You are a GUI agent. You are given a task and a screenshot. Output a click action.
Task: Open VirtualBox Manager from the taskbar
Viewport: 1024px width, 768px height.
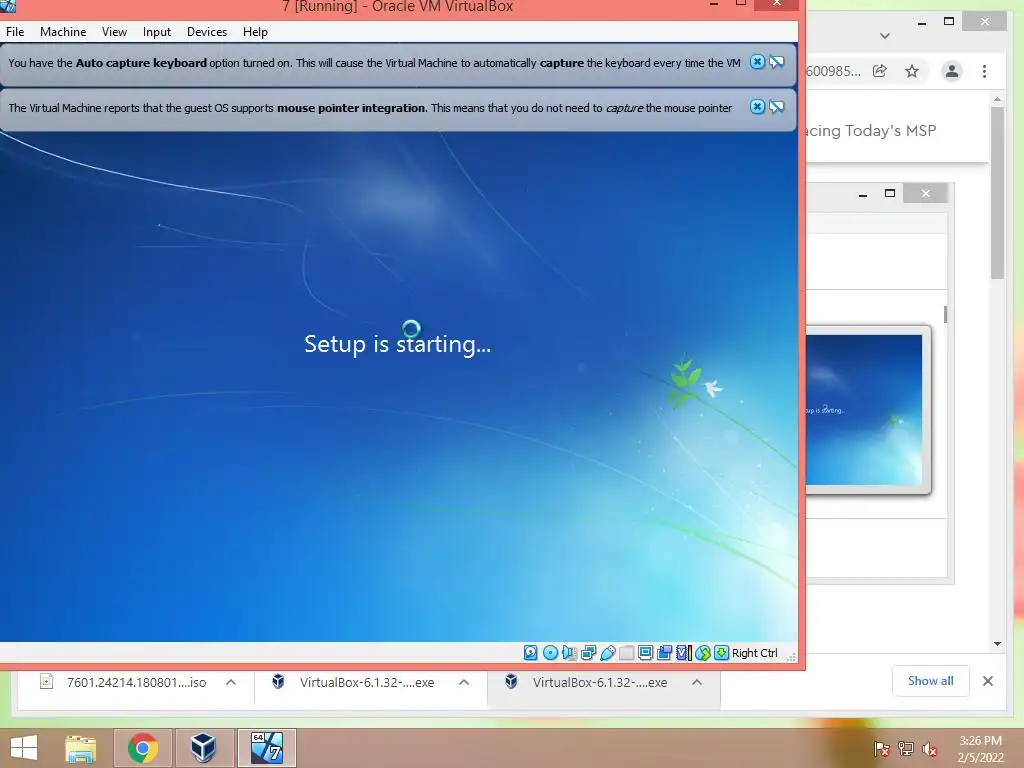point(203,748)
